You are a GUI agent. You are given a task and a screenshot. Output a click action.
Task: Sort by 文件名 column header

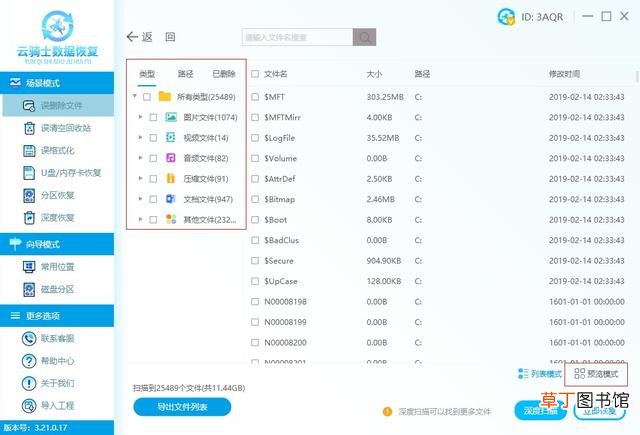click(276, 74)
